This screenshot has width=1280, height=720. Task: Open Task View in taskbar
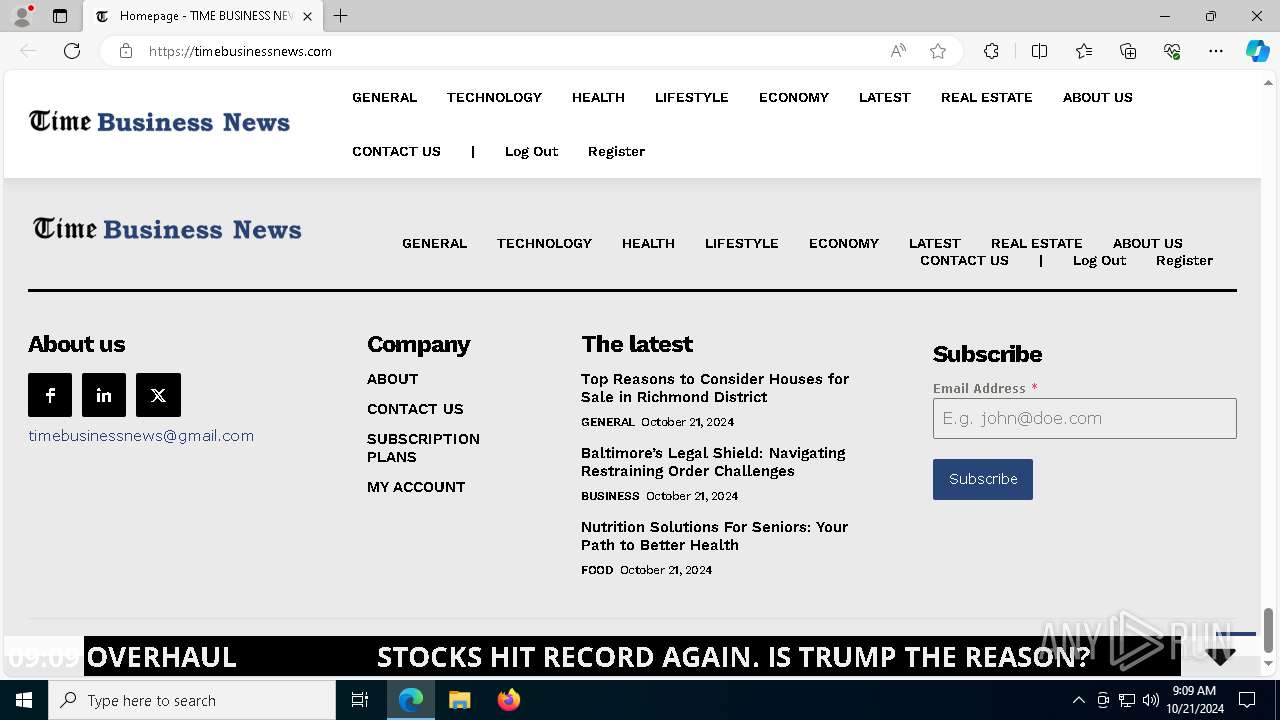pyautogui.click(x=360, y=700)
